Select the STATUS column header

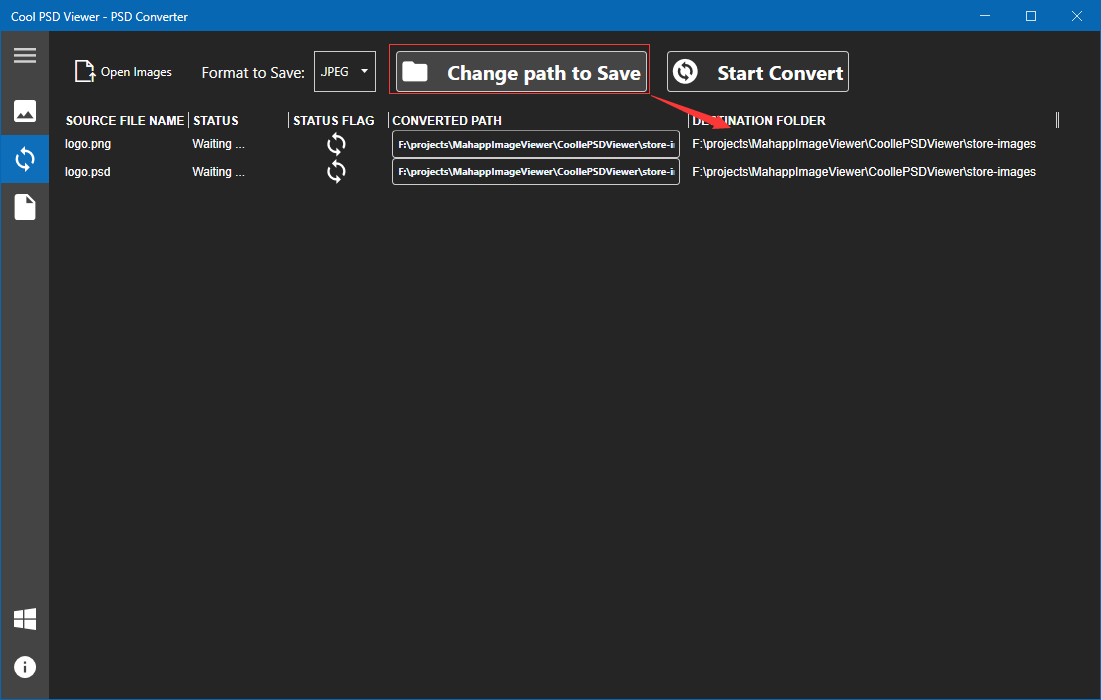215,120
